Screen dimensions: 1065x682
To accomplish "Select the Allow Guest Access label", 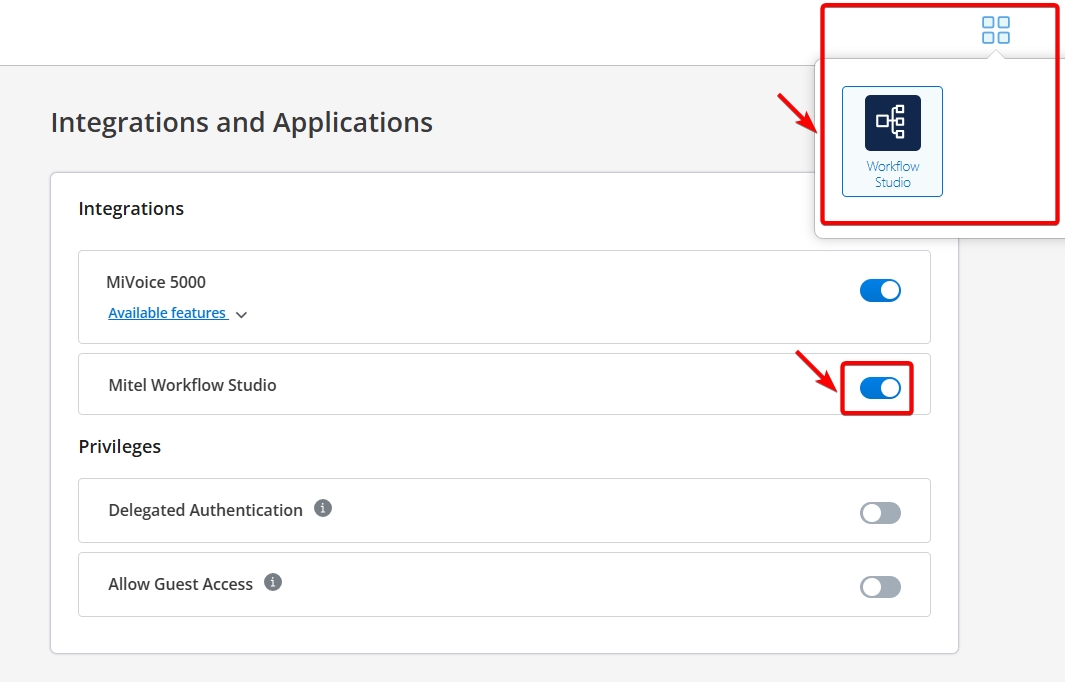I will coord(180,584).
